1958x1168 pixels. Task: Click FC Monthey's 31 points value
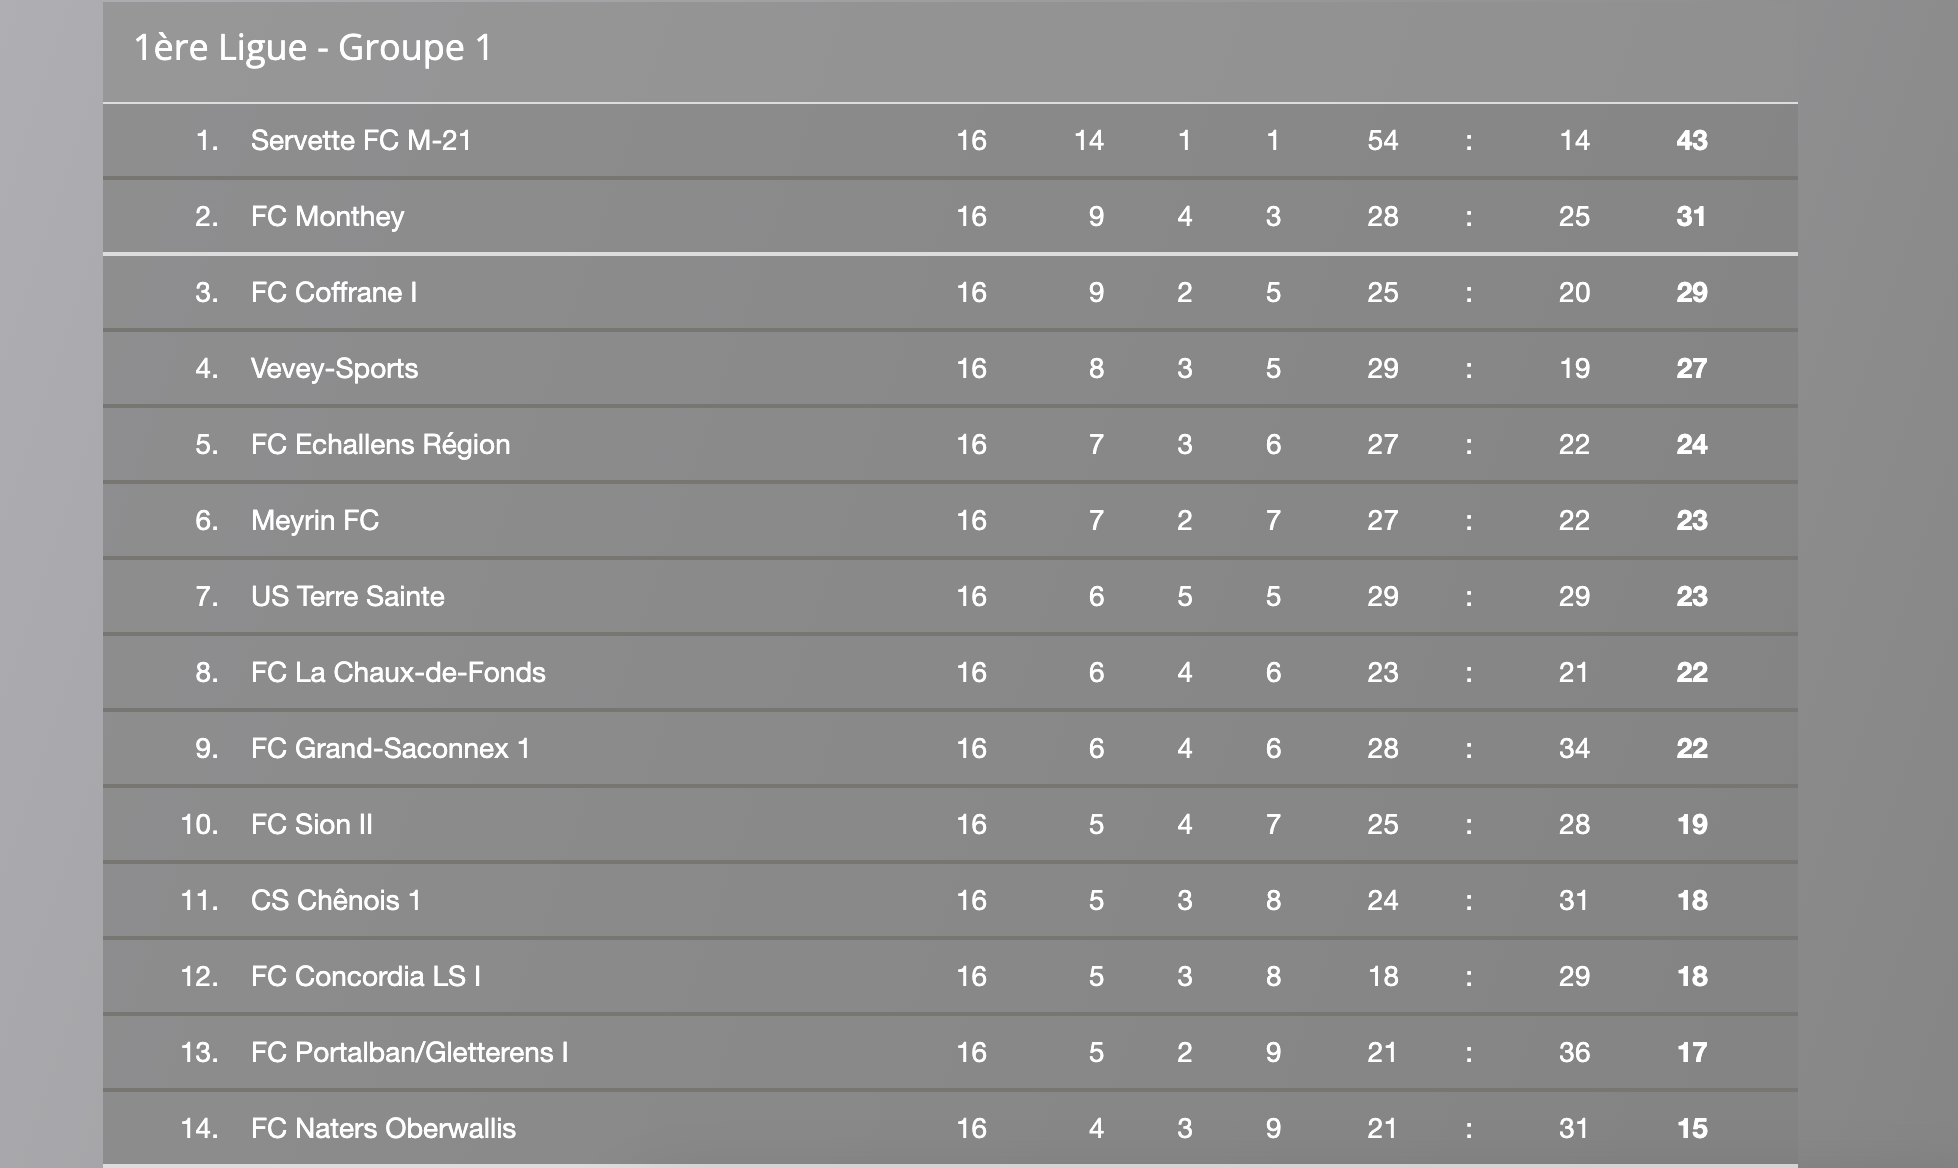pyautogui.click(x=1691, y=216)
